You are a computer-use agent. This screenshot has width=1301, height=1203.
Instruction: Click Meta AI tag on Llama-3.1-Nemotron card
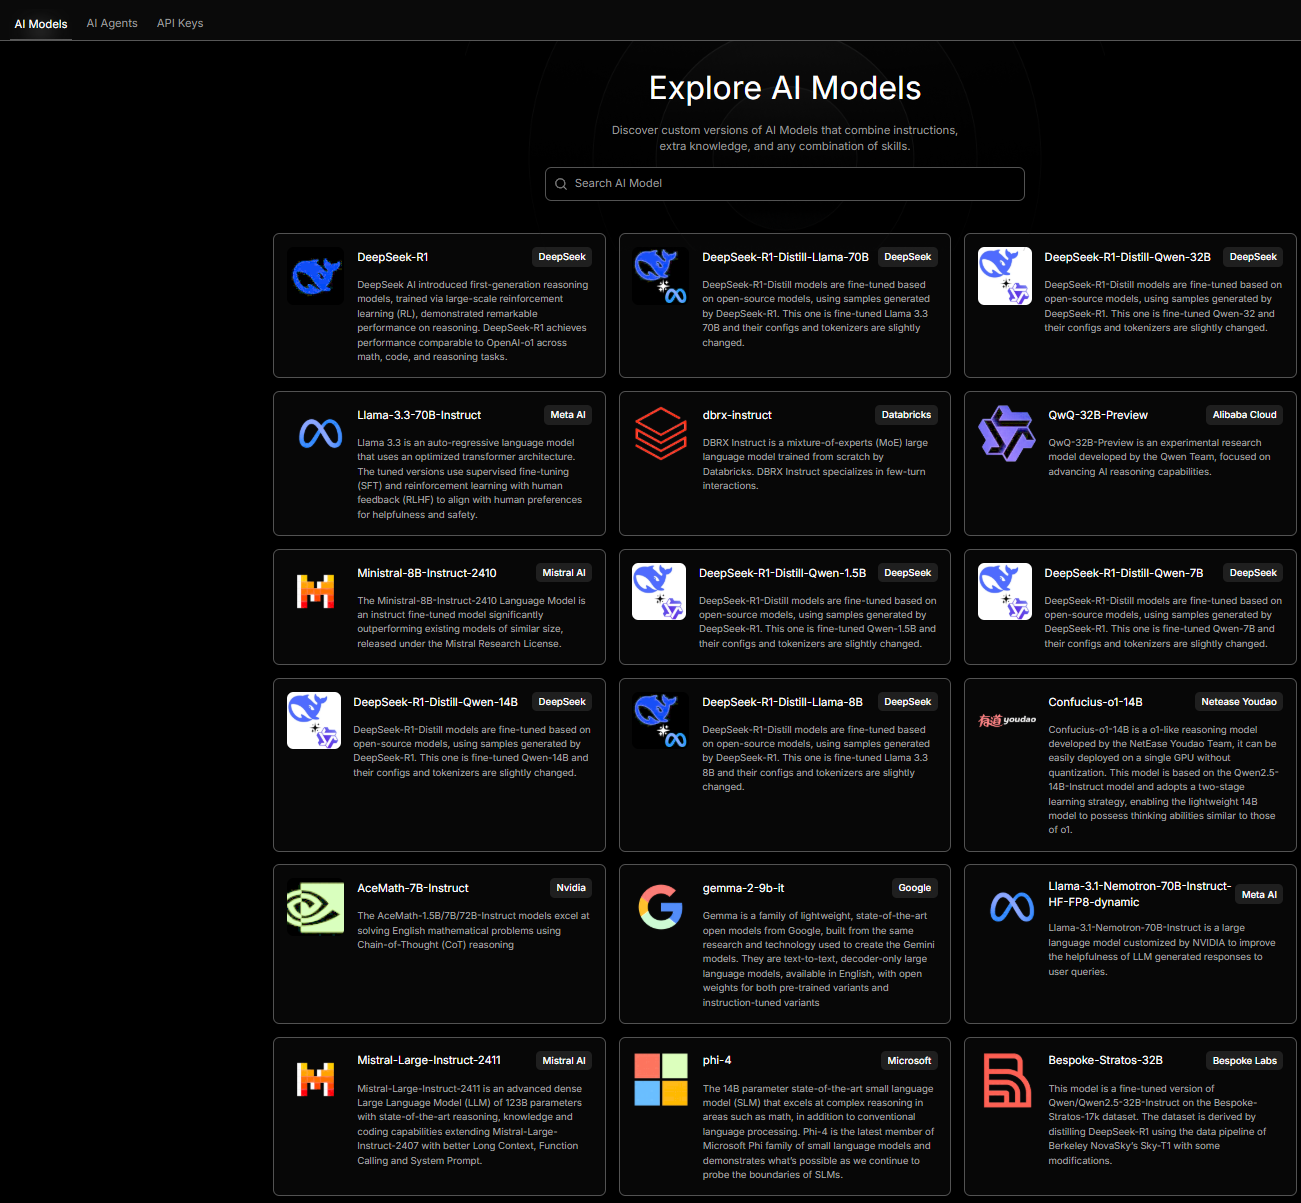[1259, 895]
